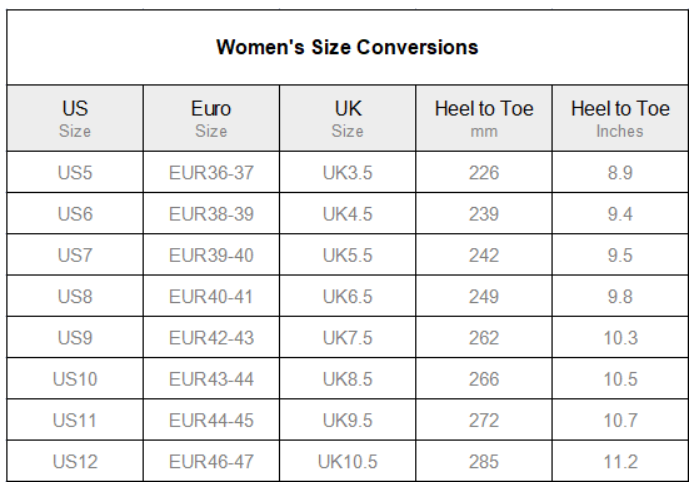
Task: Click the Women's Size Conversions title
Action: (x=347, y=47)
